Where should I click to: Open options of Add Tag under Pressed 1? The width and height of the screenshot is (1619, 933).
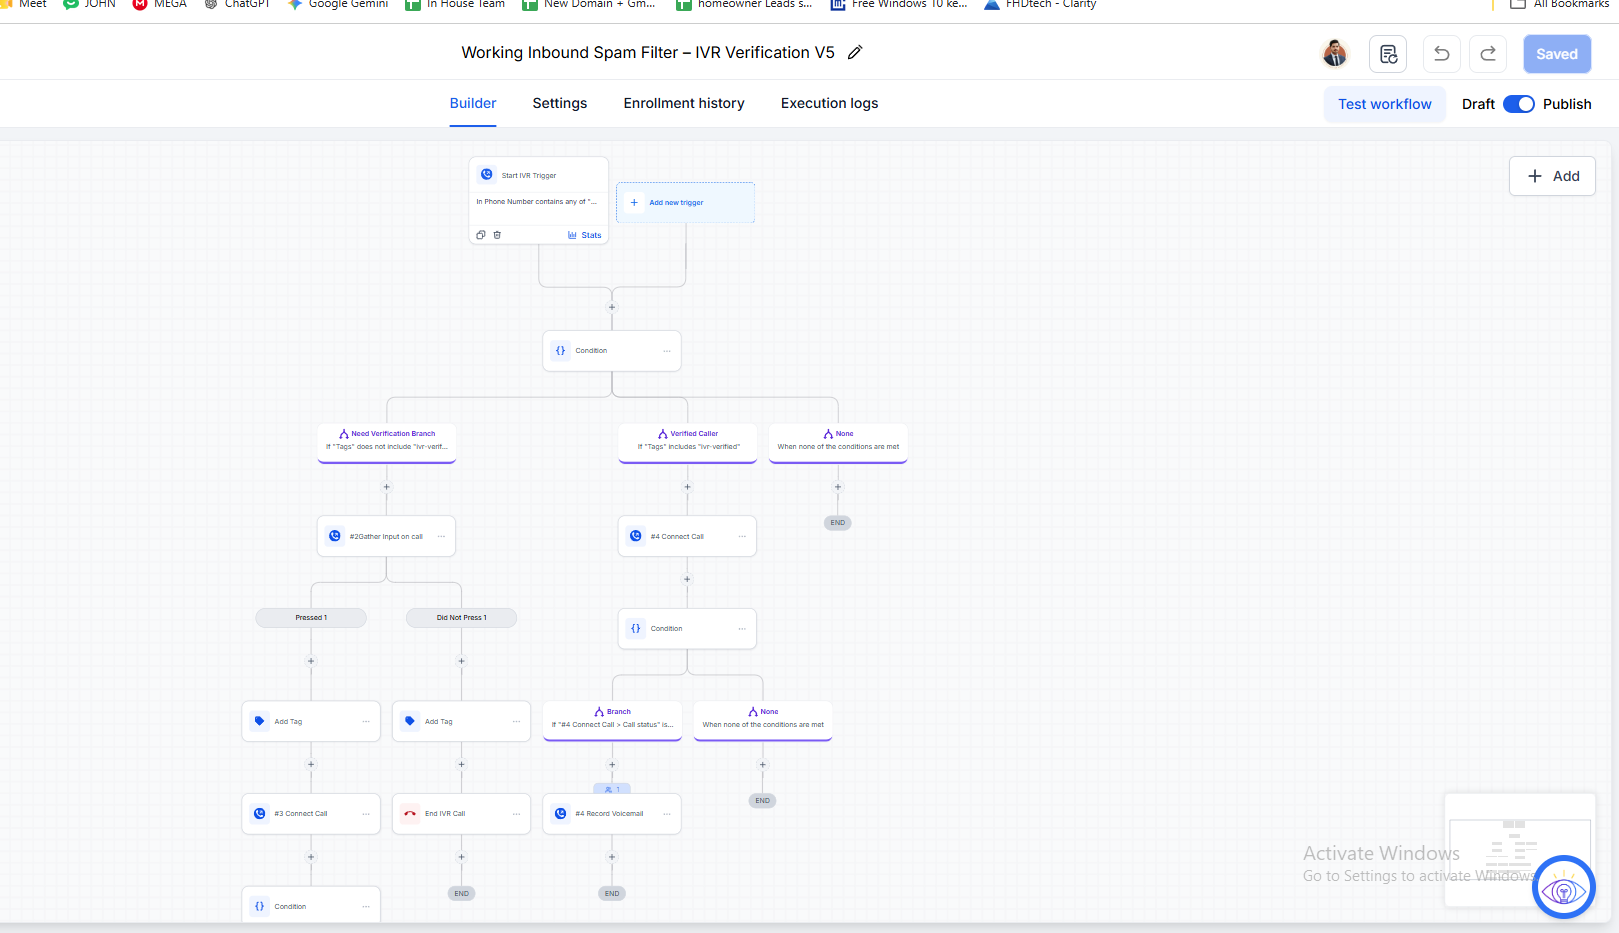(366, 721)
